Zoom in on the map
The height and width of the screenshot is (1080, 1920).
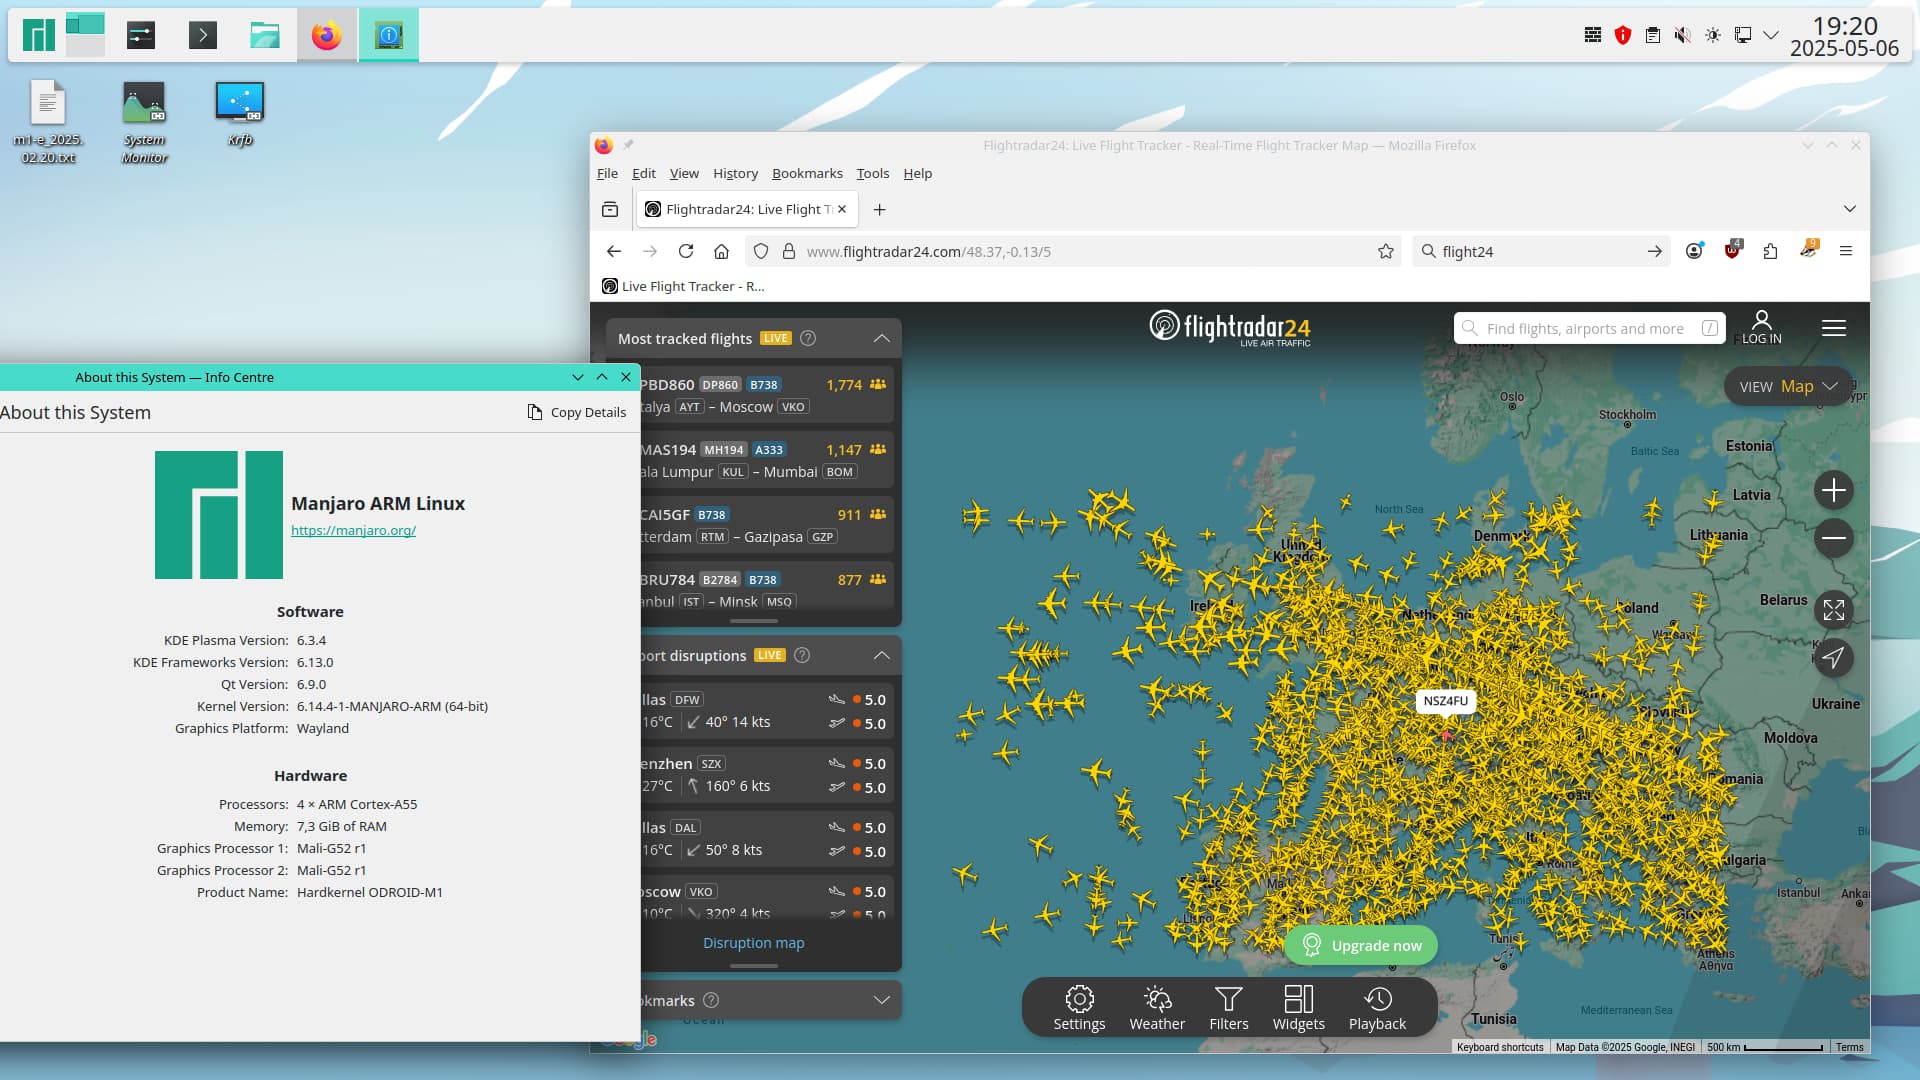point(1834,490)
